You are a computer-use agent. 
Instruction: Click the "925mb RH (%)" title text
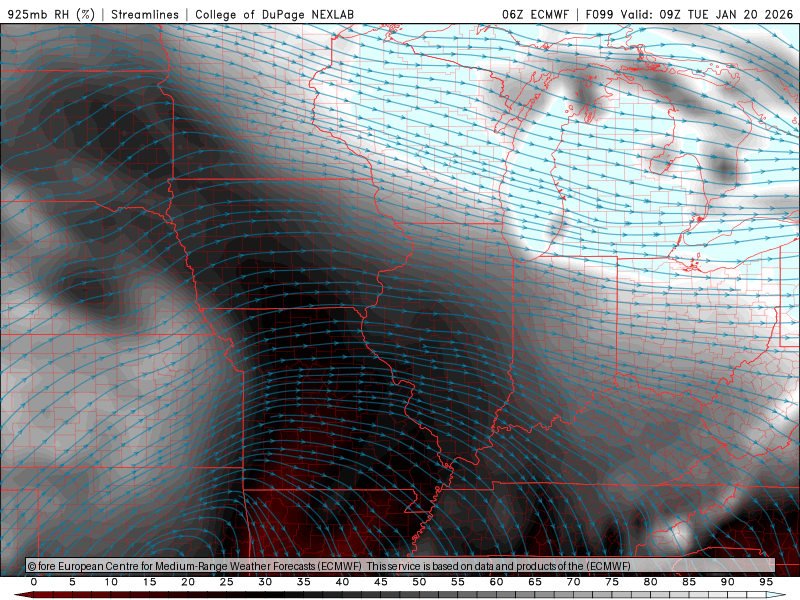[51, 14]
